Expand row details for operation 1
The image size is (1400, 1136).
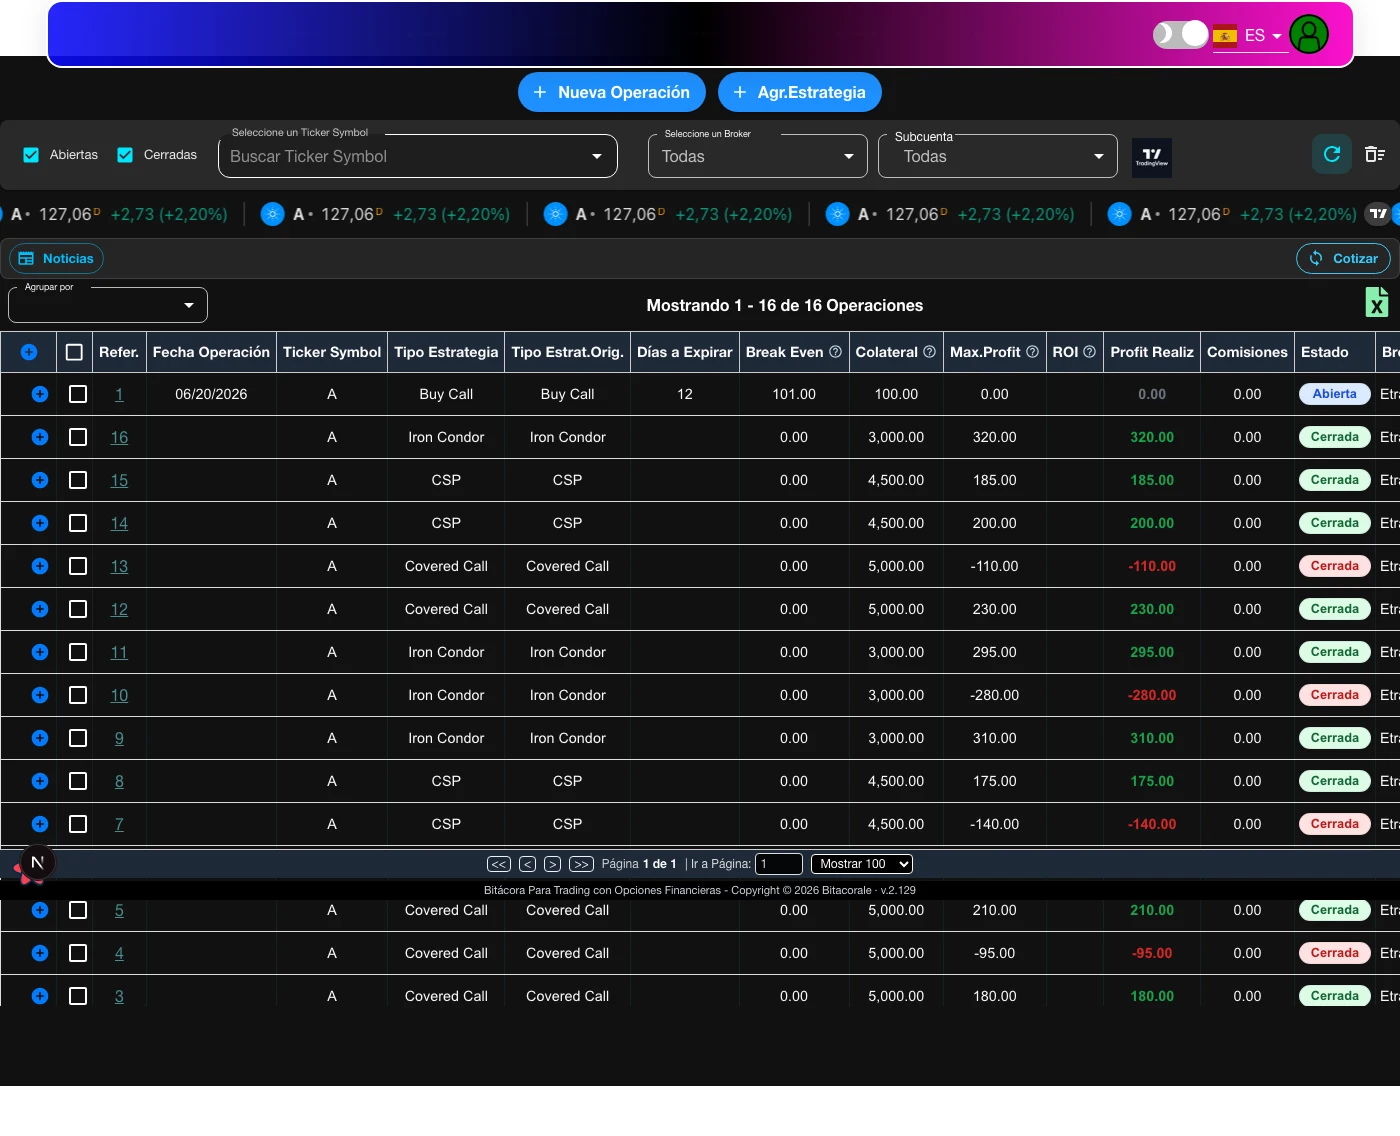tap(40, 394)
